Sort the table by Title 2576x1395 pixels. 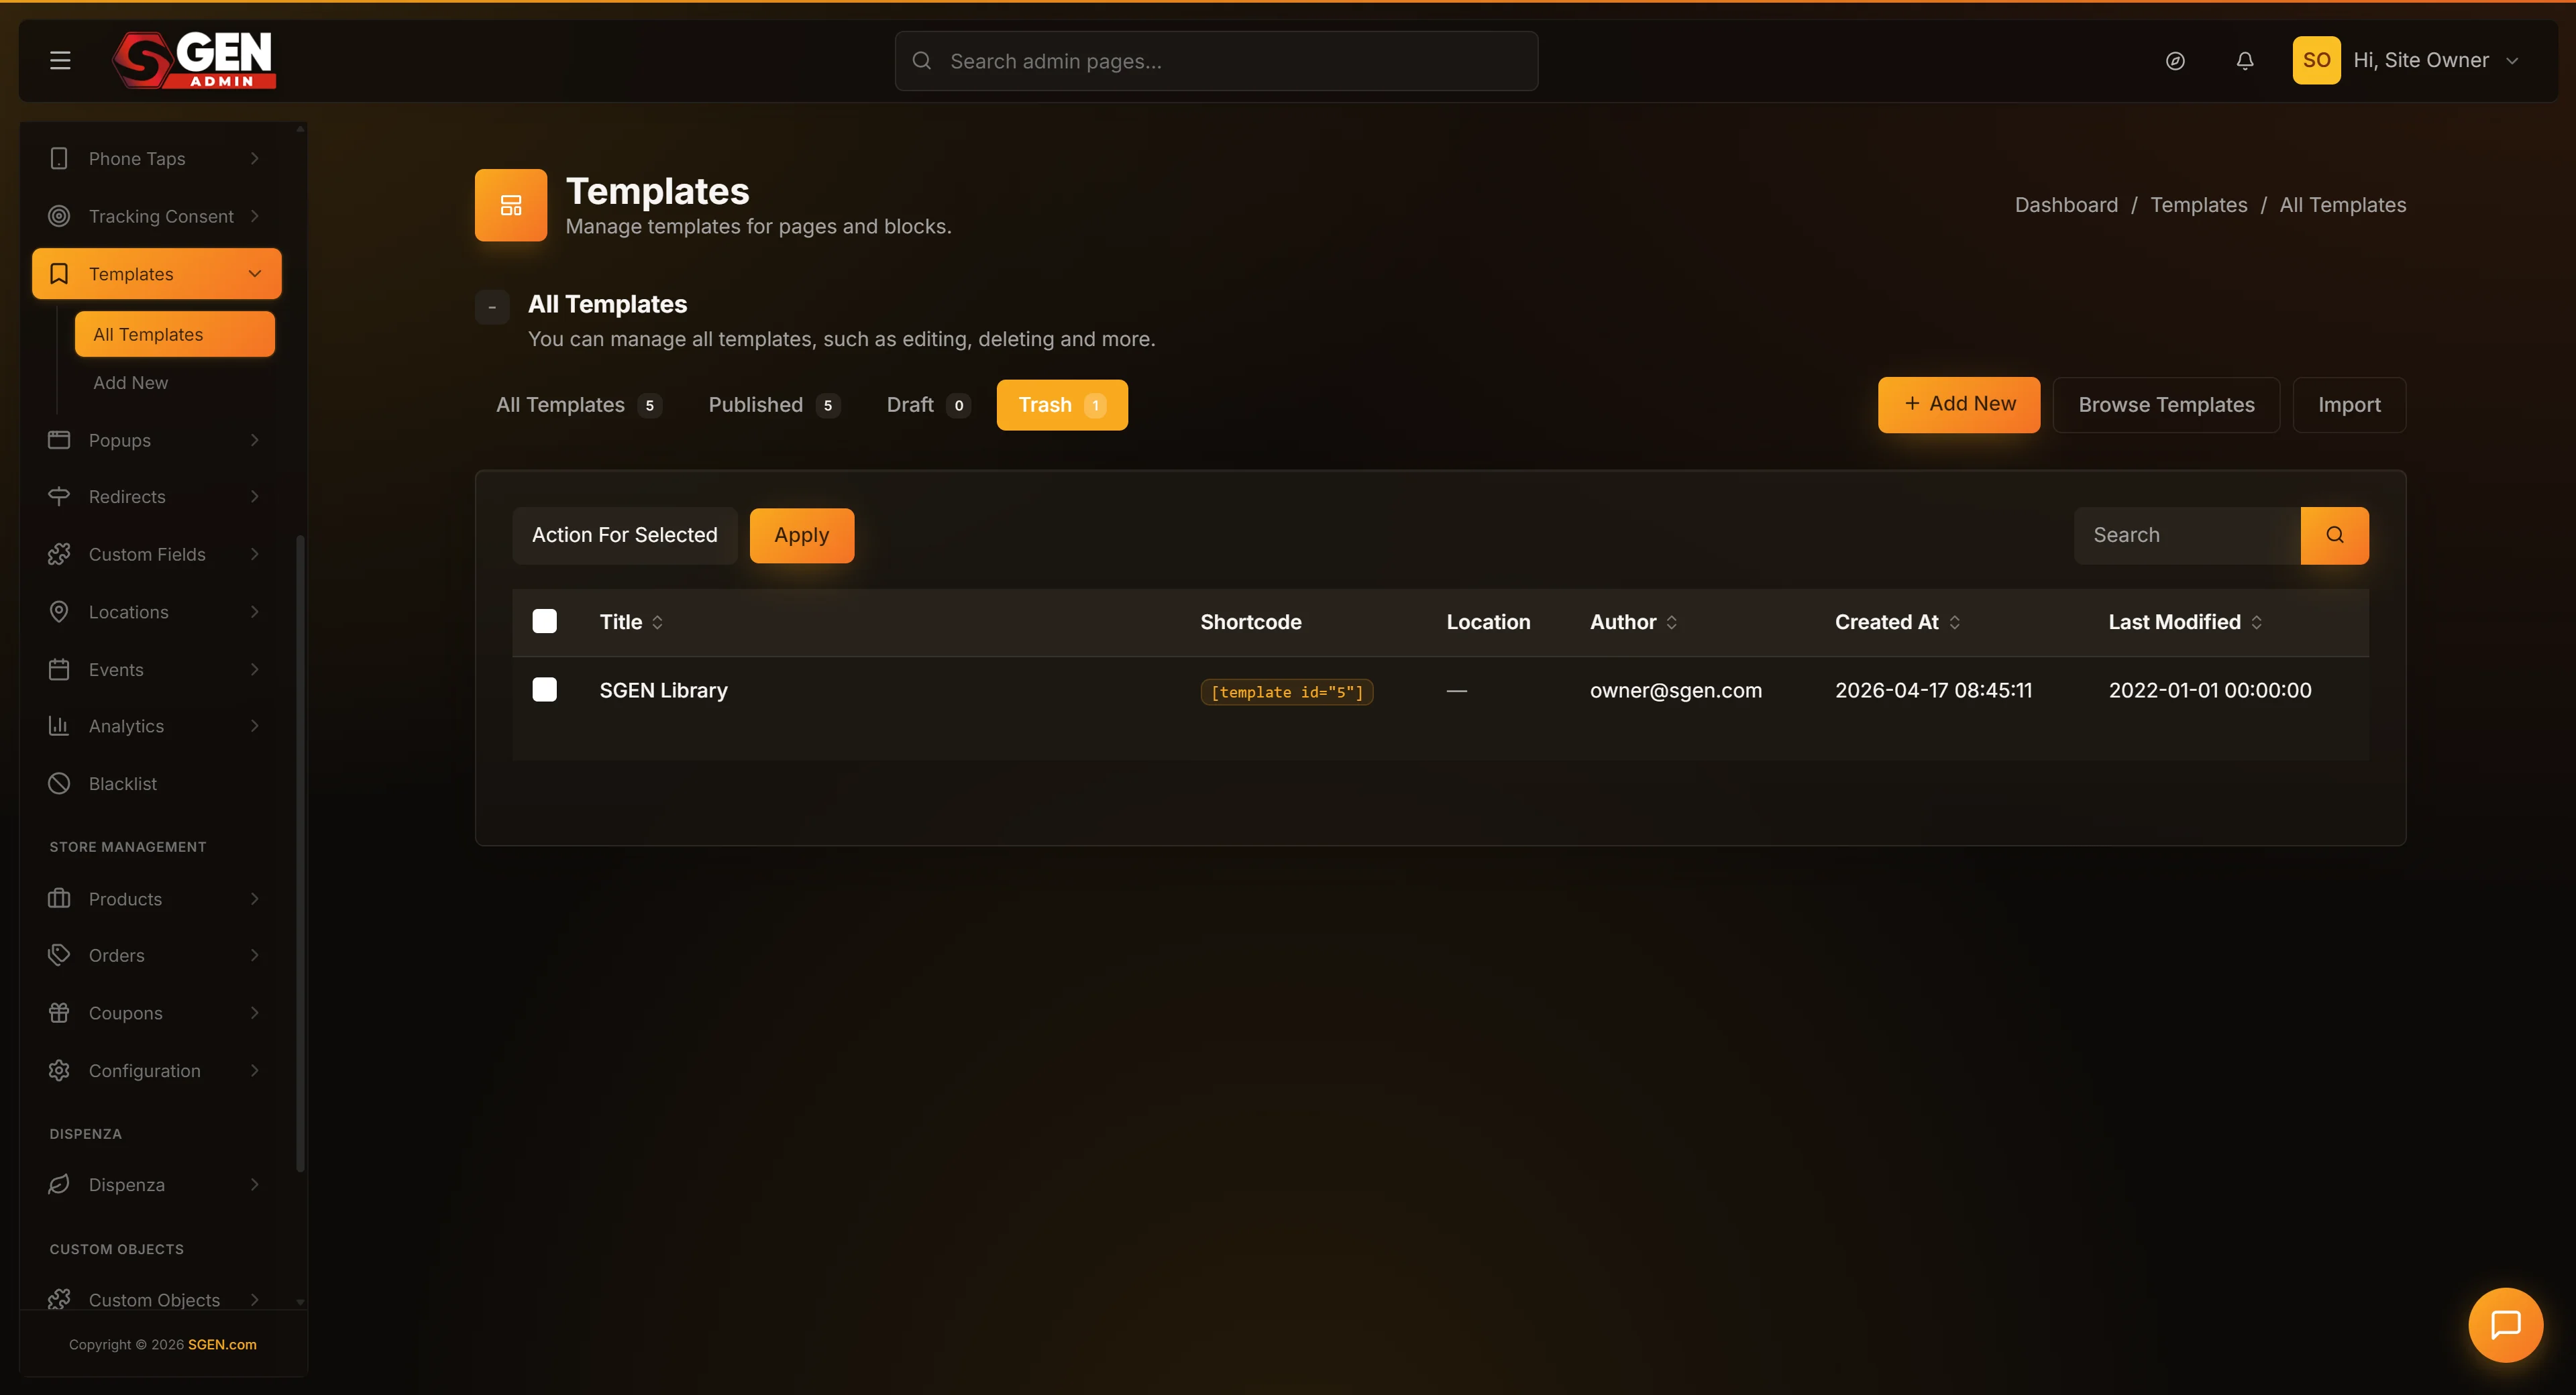click(x=631, y=621)
